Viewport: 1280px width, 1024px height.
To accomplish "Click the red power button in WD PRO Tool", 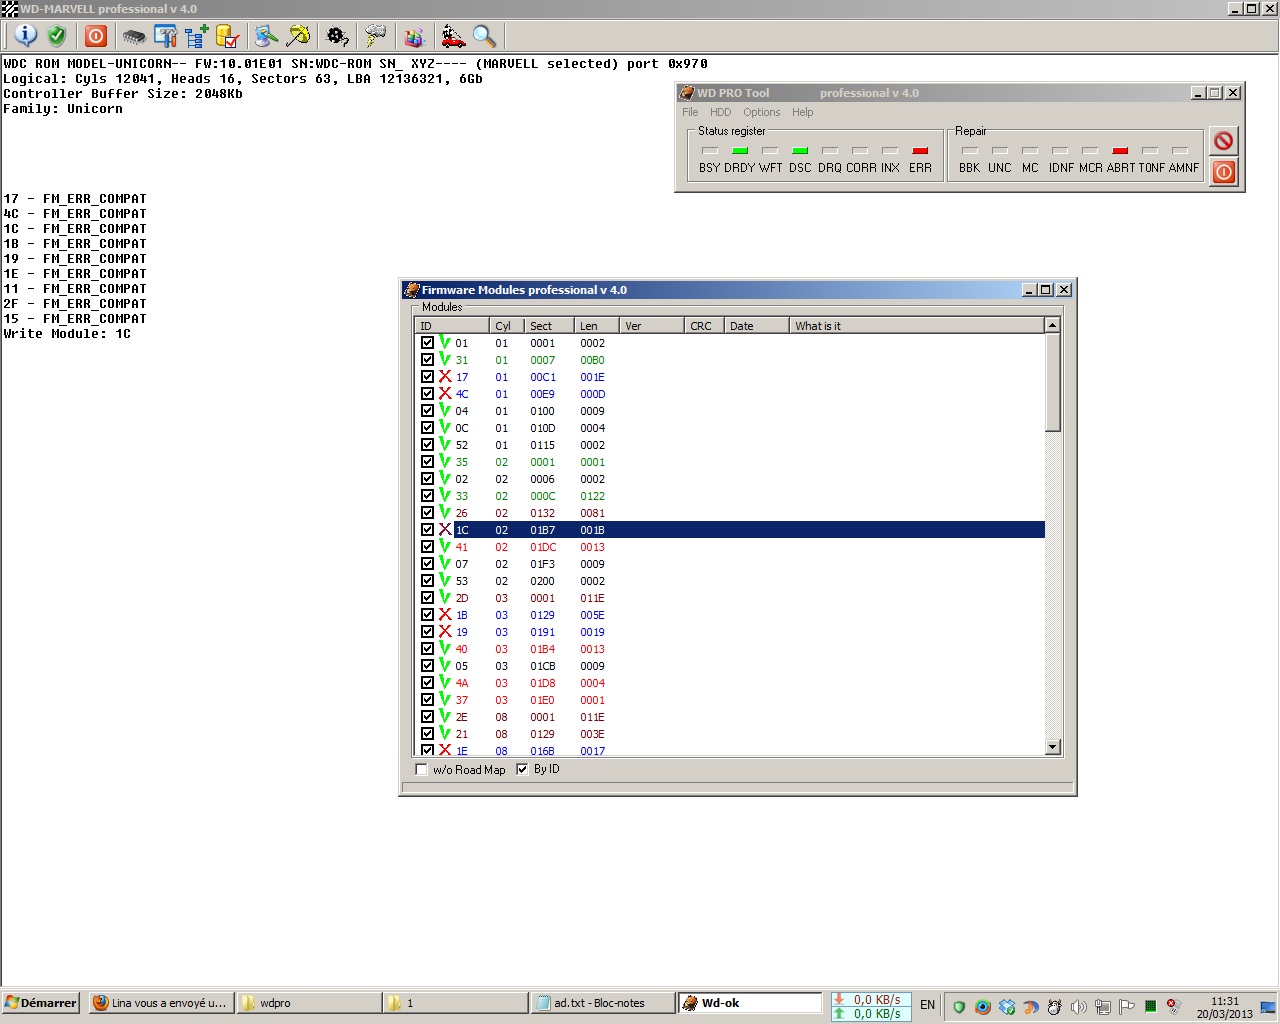I will (x=1223, y=172).
